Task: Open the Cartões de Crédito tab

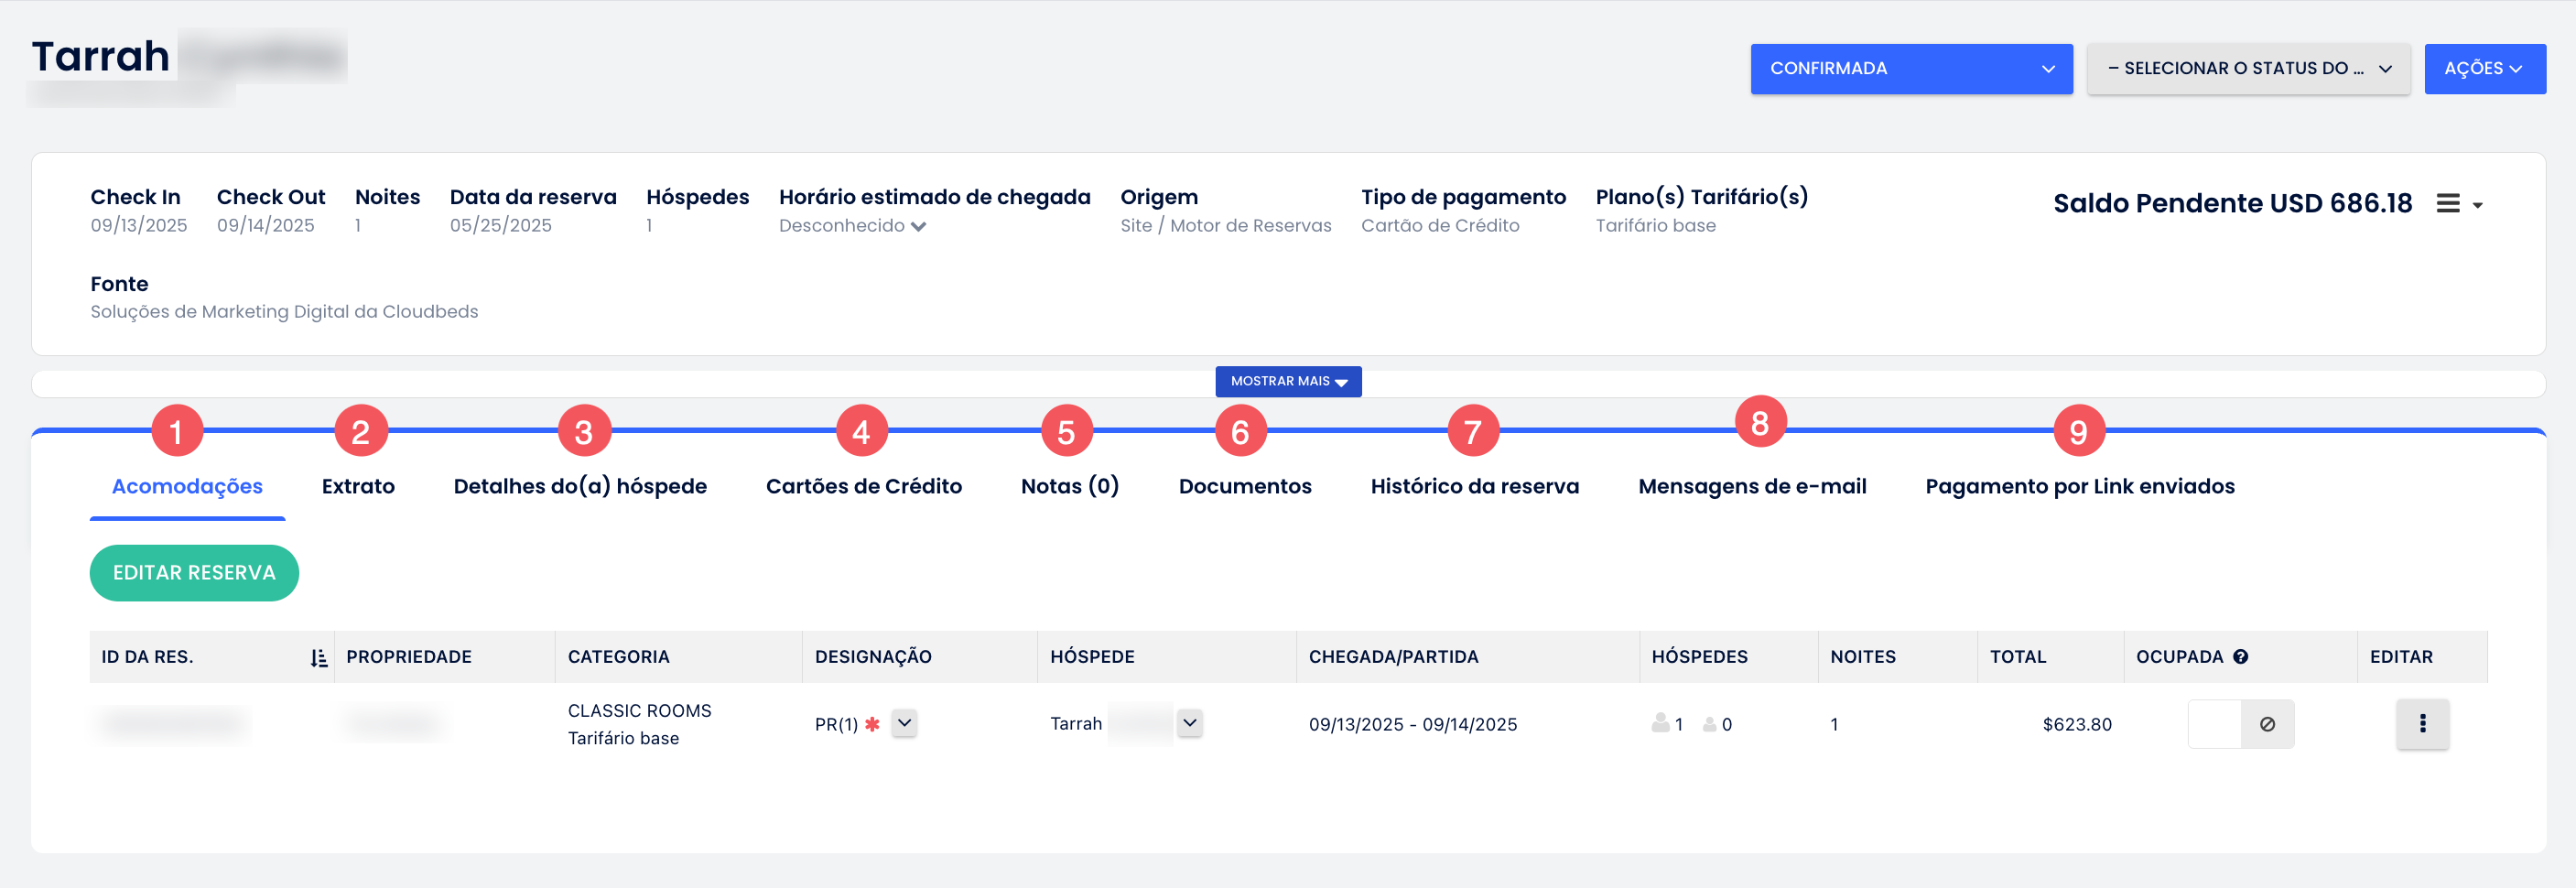Action: pyautogui.click(x=863, y=486)
